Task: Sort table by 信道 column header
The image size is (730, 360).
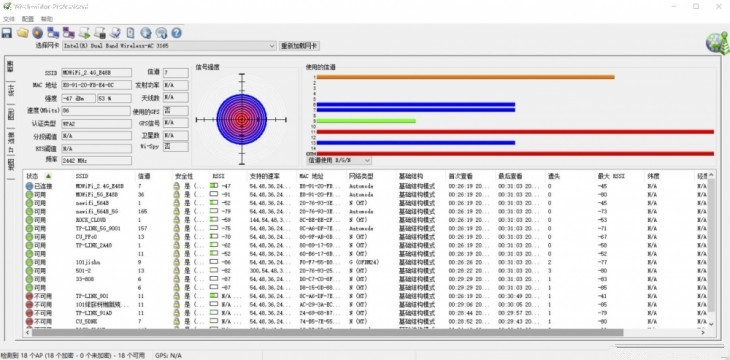Action: [154, 177]
